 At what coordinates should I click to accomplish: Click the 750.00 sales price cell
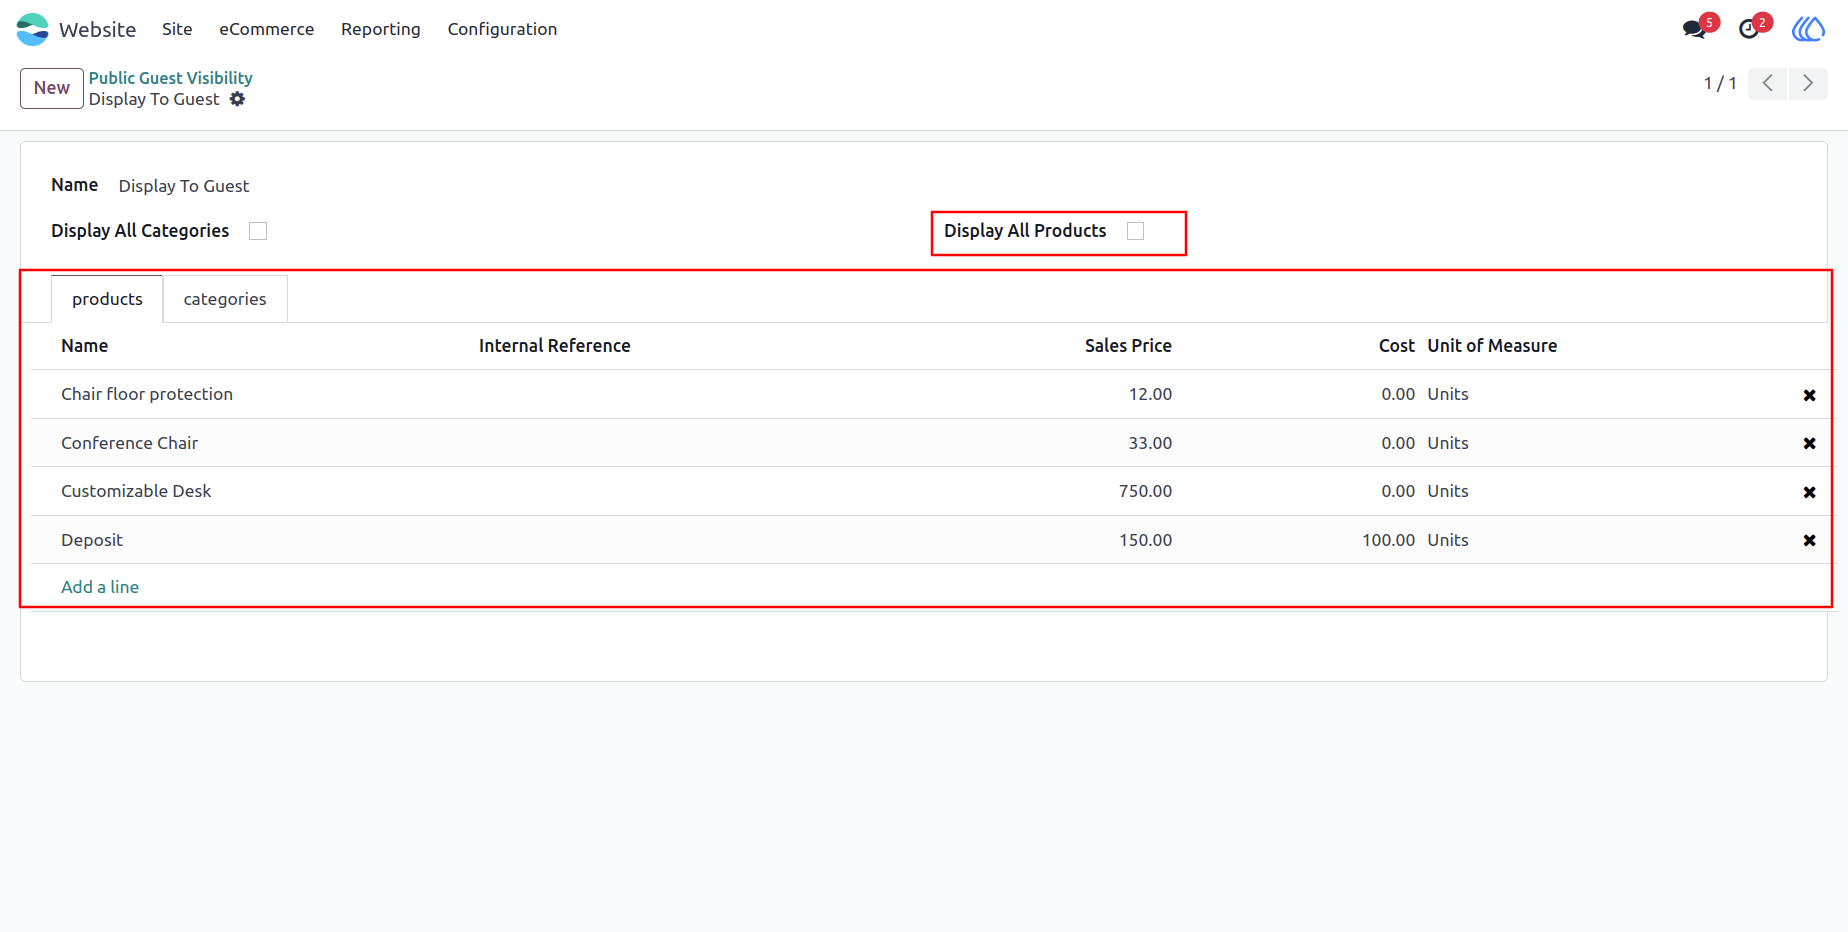[x=1145, y=491]
